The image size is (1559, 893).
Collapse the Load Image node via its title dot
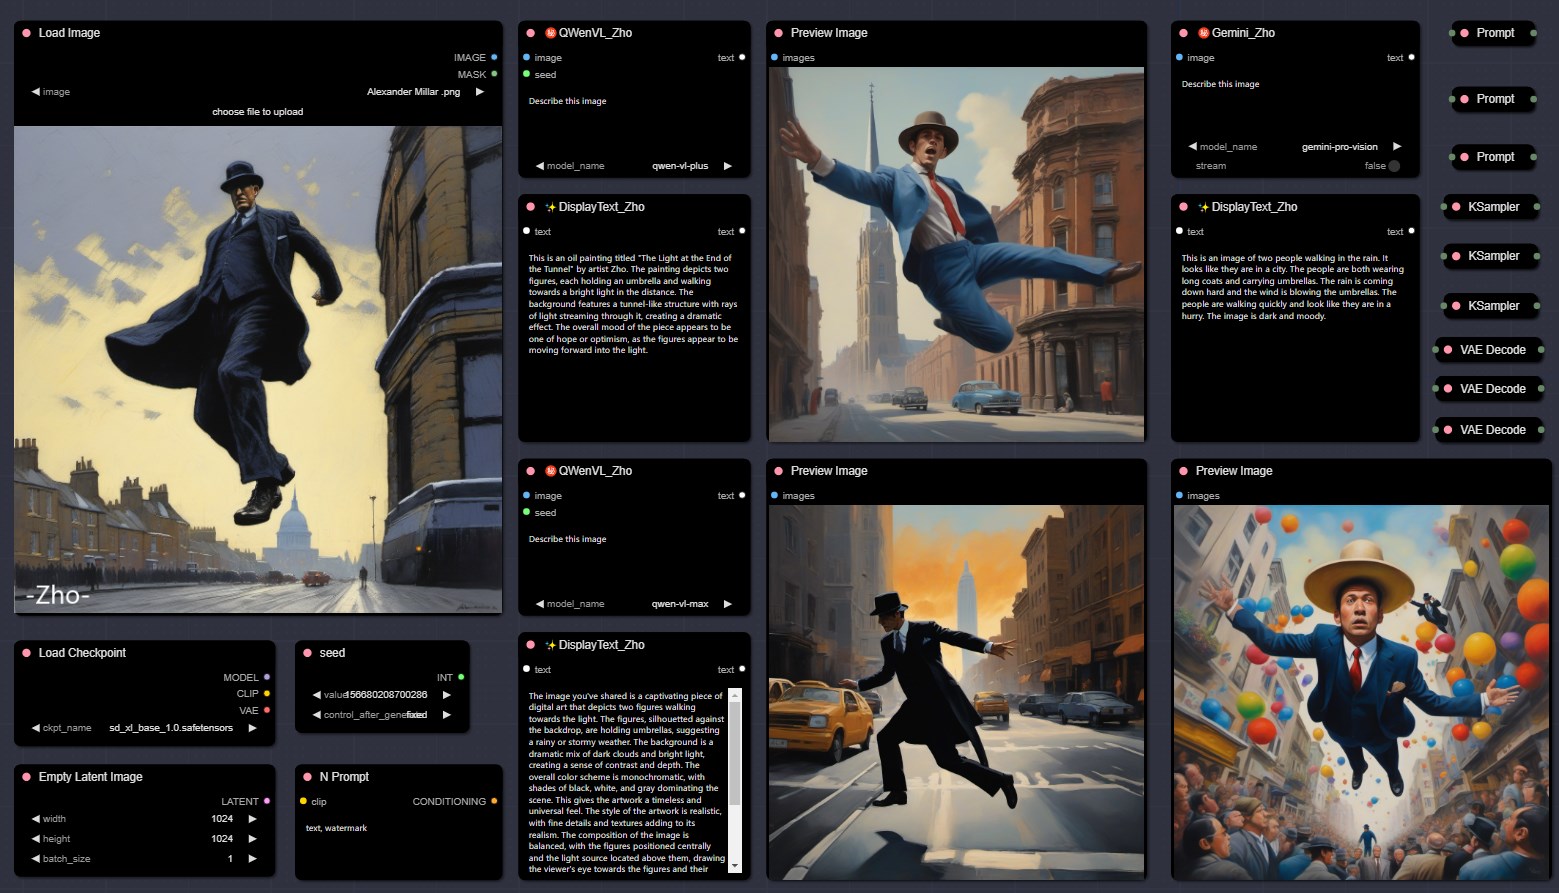coord(26,33)
